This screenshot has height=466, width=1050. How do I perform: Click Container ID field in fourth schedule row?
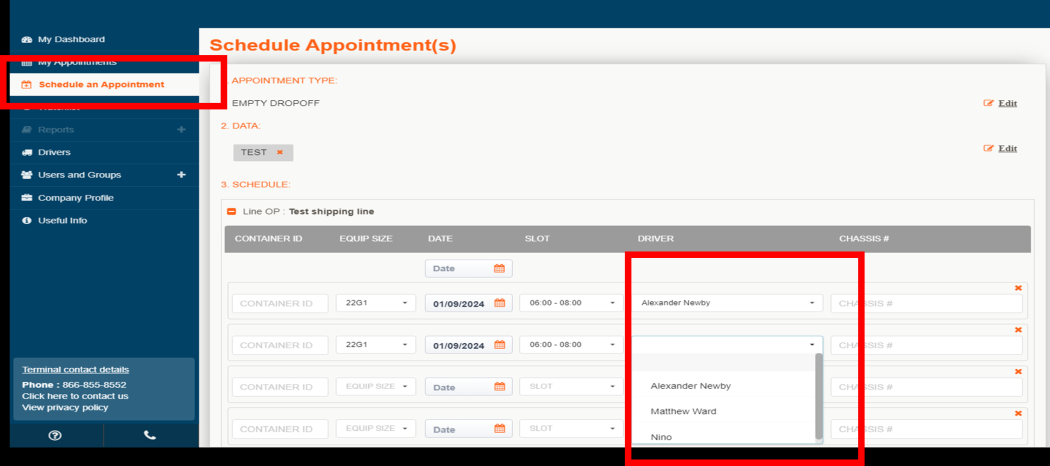pos(281,429)
